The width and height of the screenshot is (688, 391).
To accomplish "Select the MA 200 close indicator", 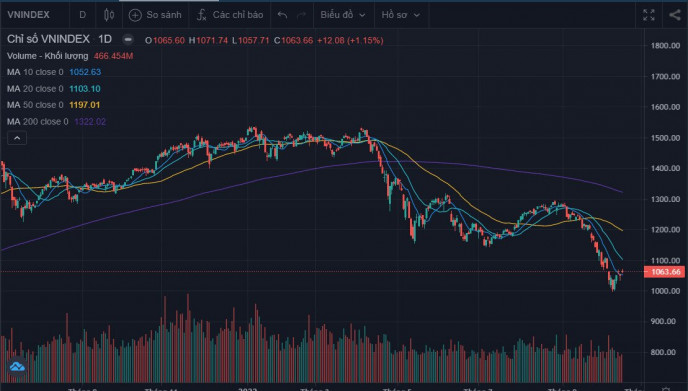I will [38, 122].
